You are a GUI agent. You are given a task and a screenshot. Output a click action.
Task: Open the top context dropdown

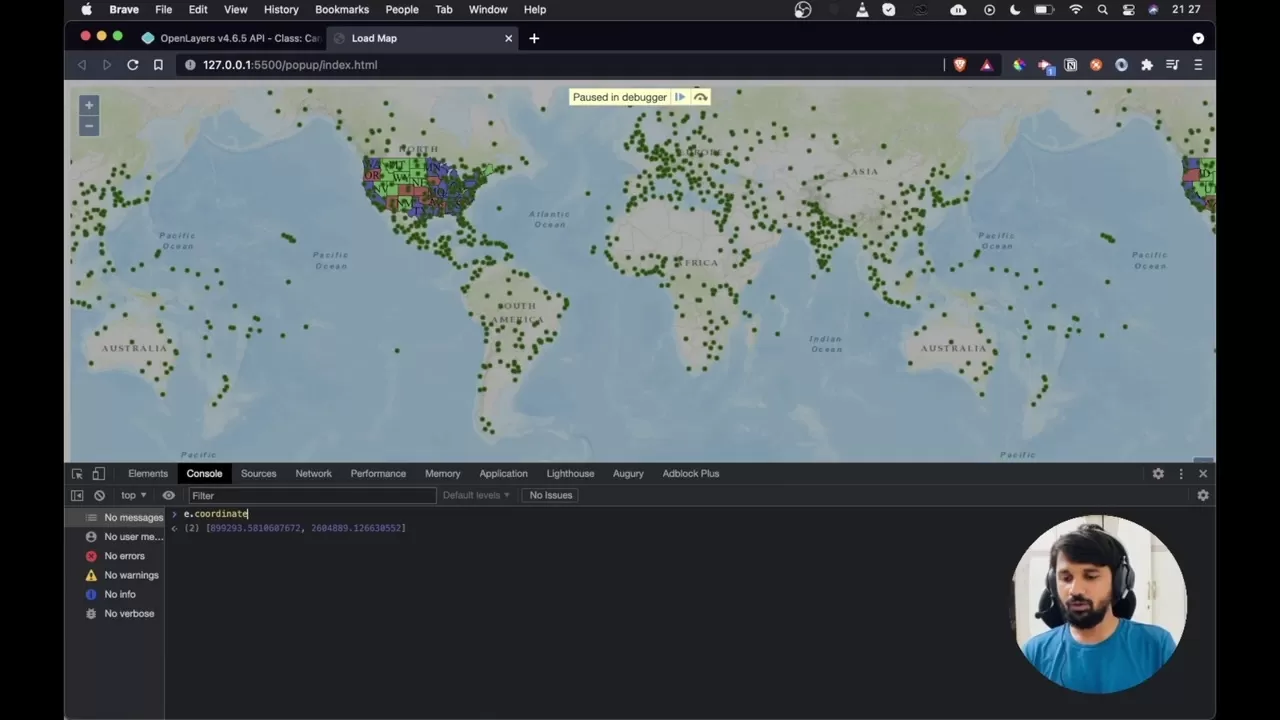click(133, 496)
